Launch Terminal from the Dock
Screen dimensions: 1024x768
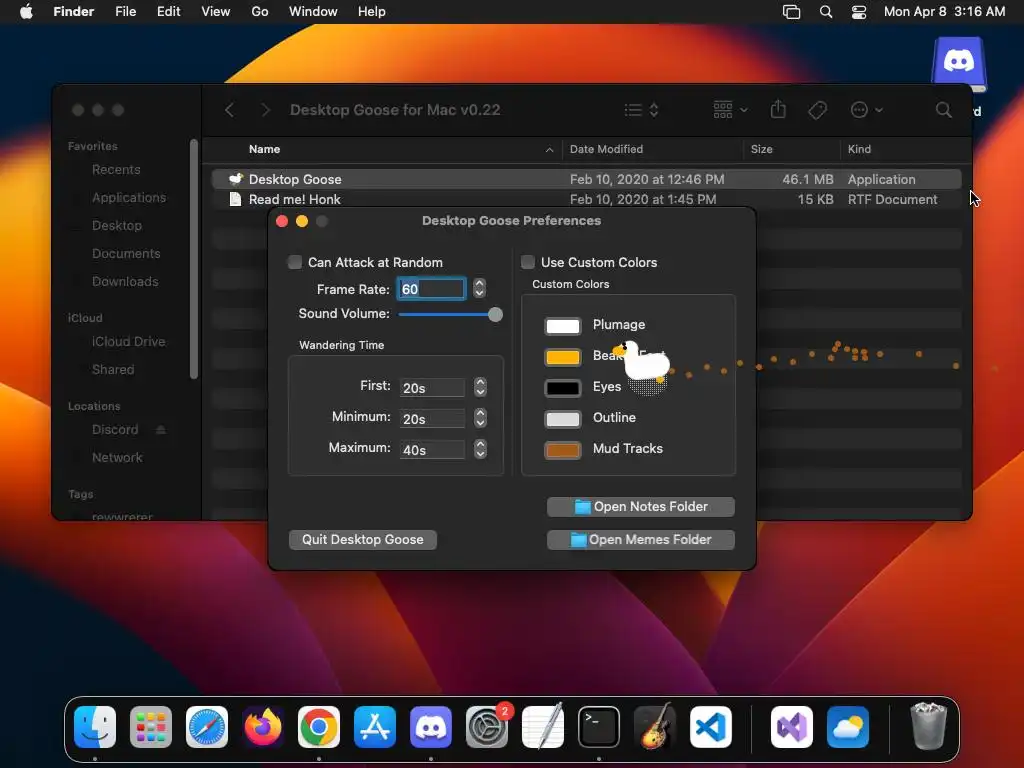tap(599, 727)
